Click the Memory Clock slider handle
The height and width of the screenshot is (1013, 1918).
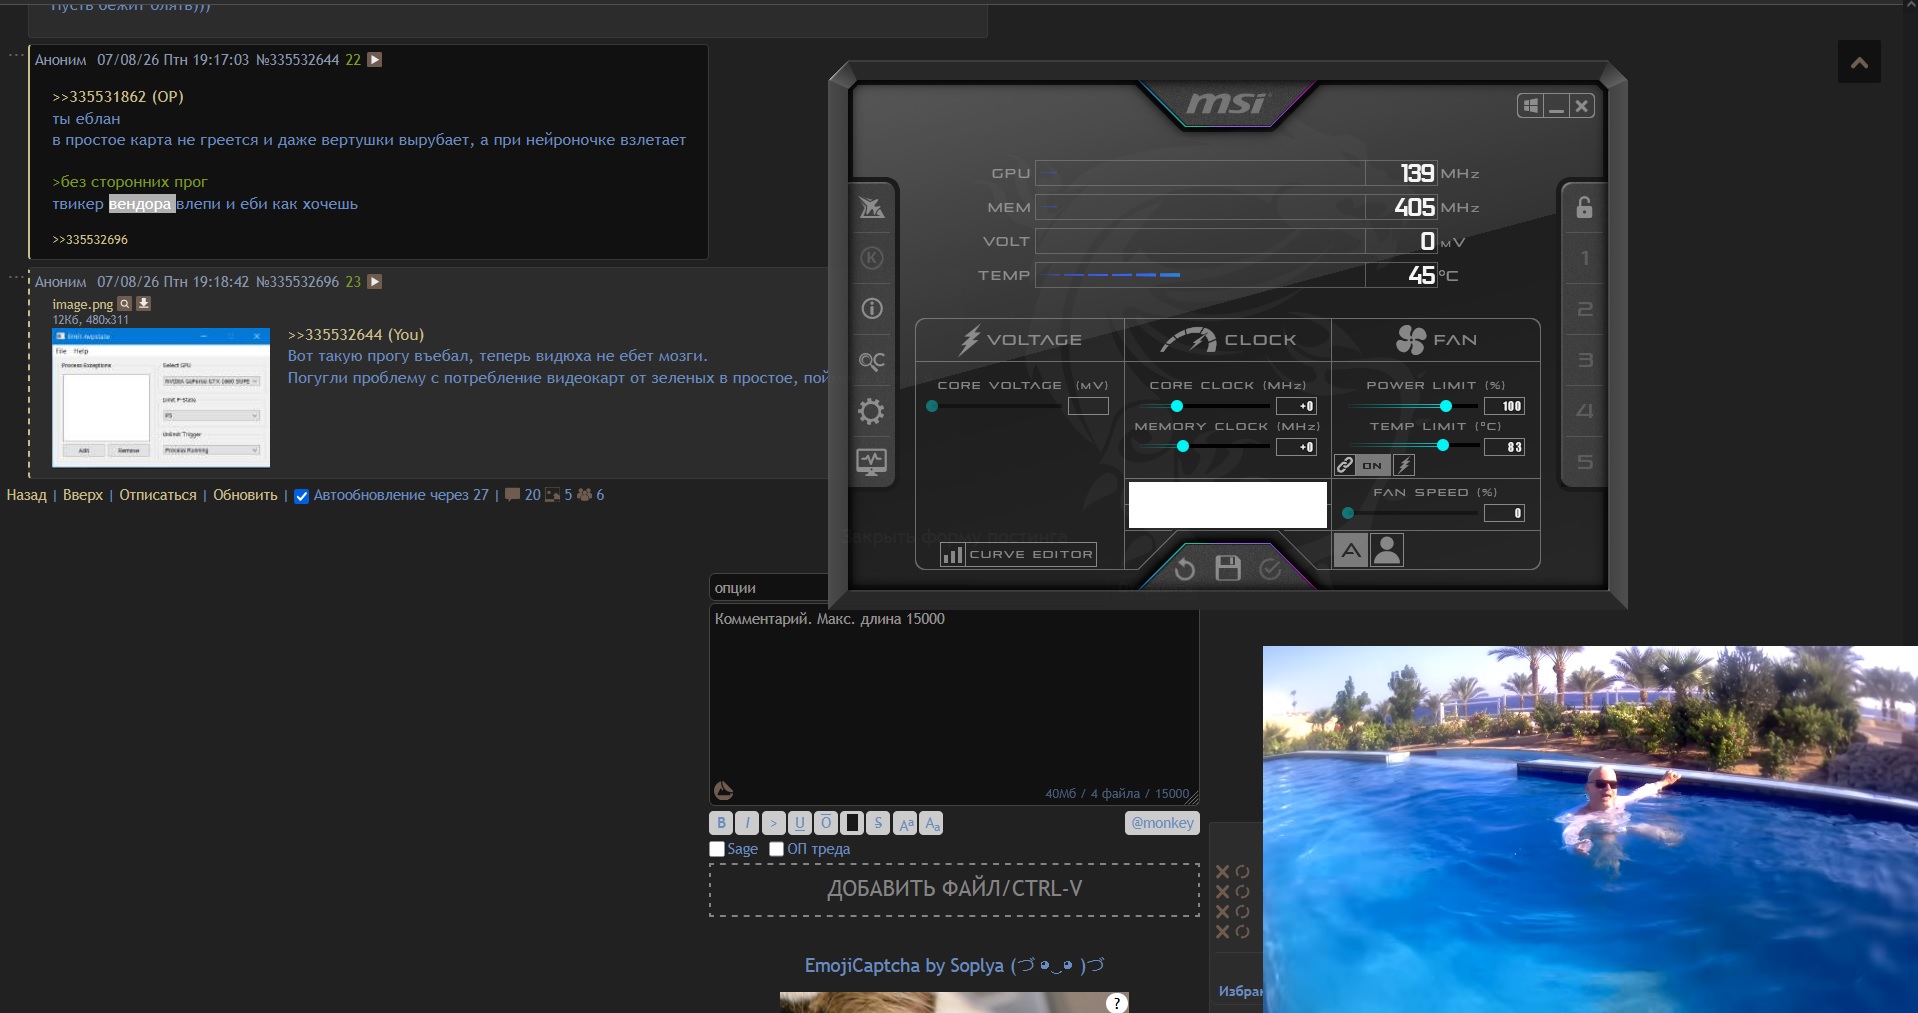click(1183, 447)
